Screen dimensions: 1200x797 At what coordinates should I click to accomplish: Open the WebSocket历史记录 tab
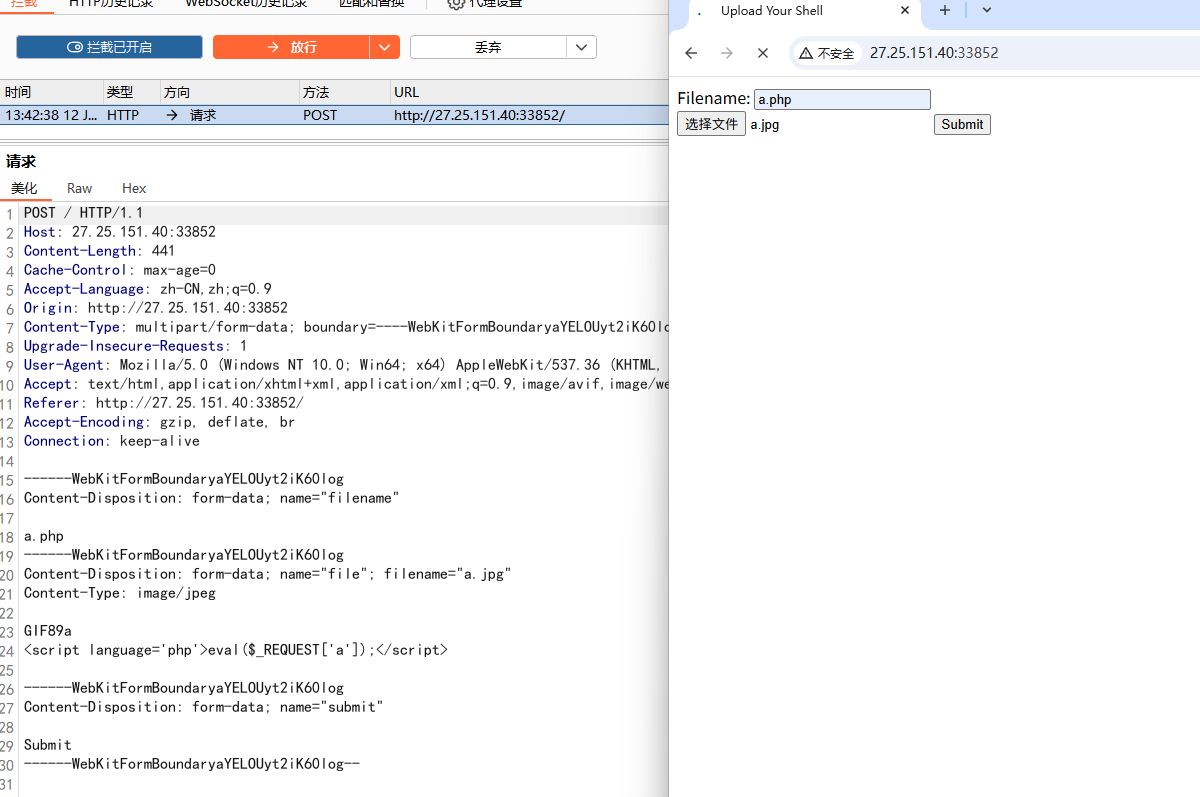pos(246,4)
